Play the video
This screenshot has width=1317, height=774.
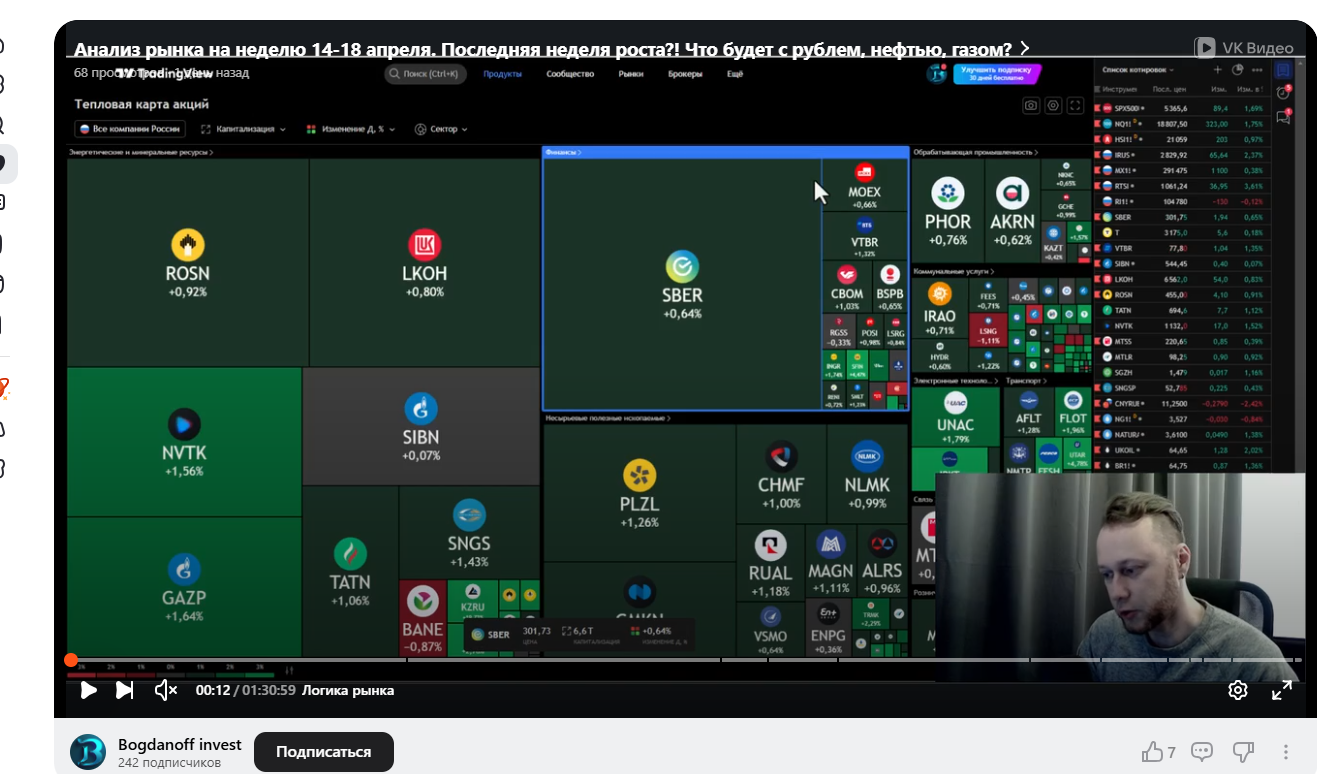pos(88,690)
